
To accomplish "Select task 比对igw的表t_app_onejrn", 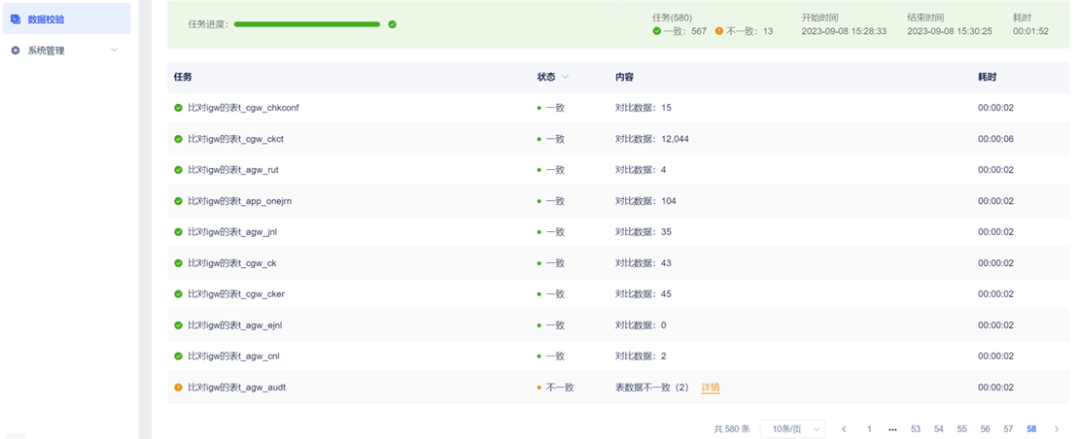I will click(240, 201).
